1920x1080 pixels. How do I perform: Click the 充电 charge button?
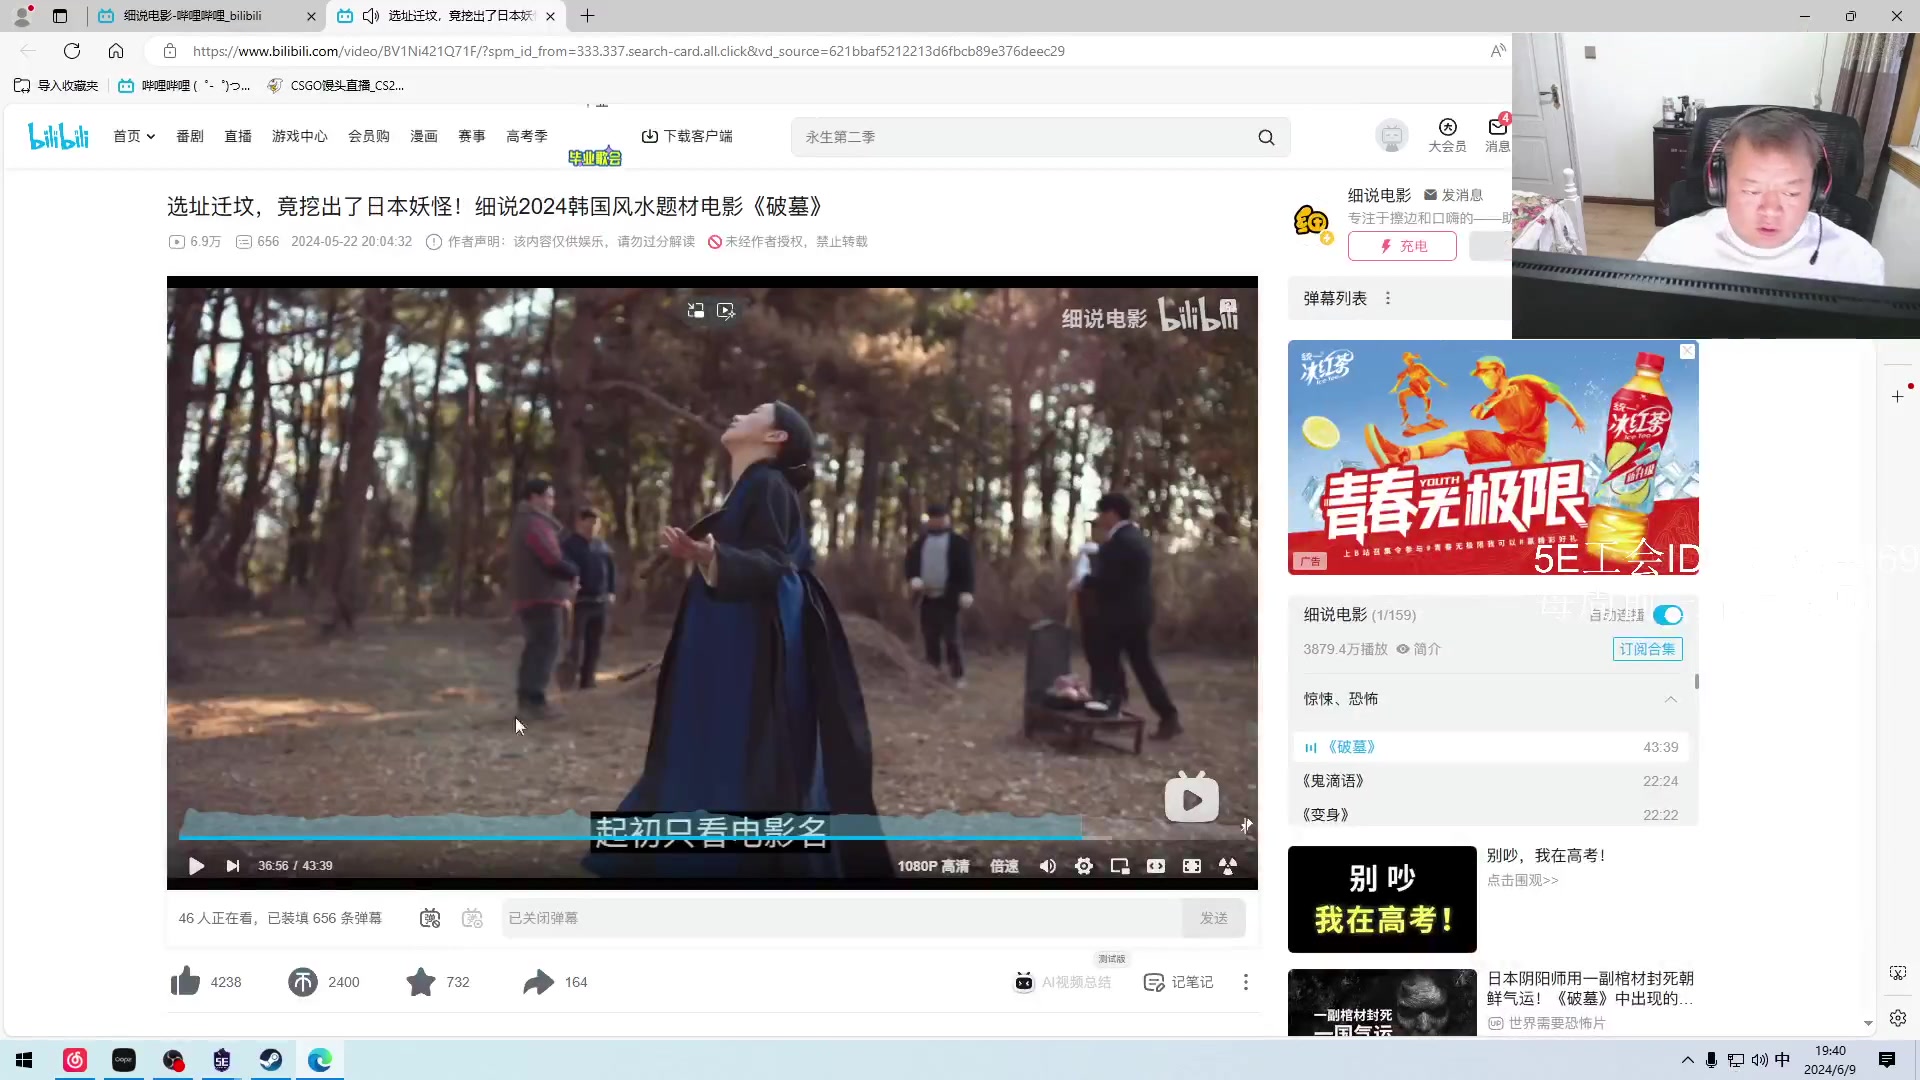point(1402,246)
